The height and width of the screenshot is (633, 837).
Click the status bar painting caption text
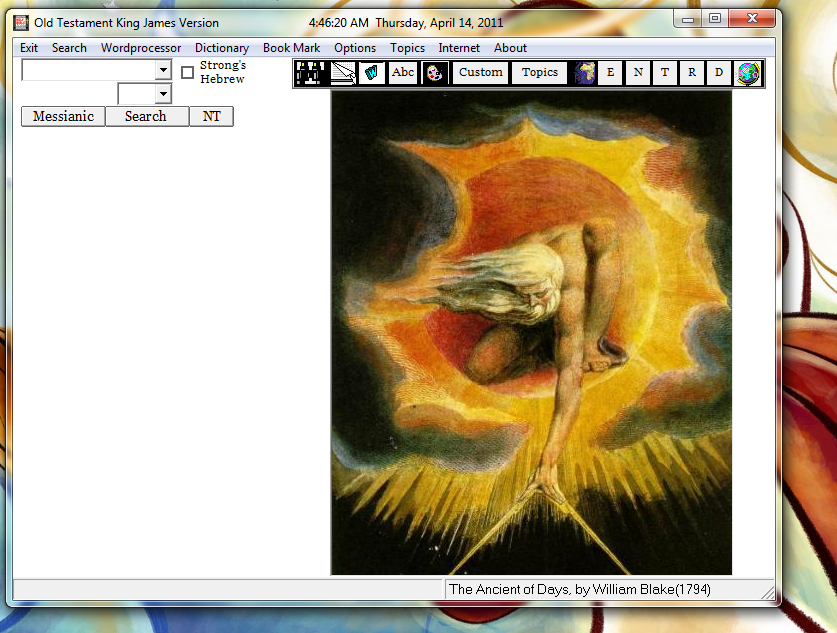coord(579,589)
